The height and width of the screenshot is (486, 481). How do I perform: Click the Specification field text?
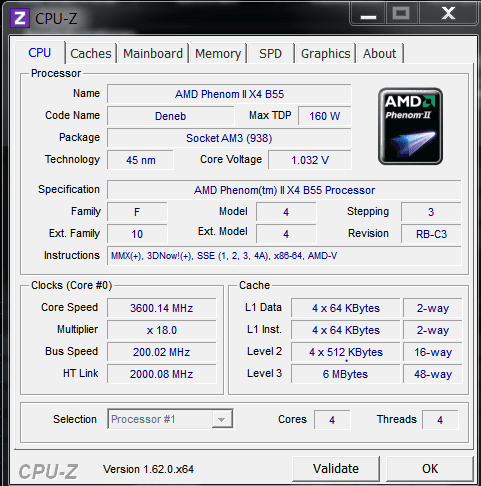pyautogui.click(x=284, y=190)
